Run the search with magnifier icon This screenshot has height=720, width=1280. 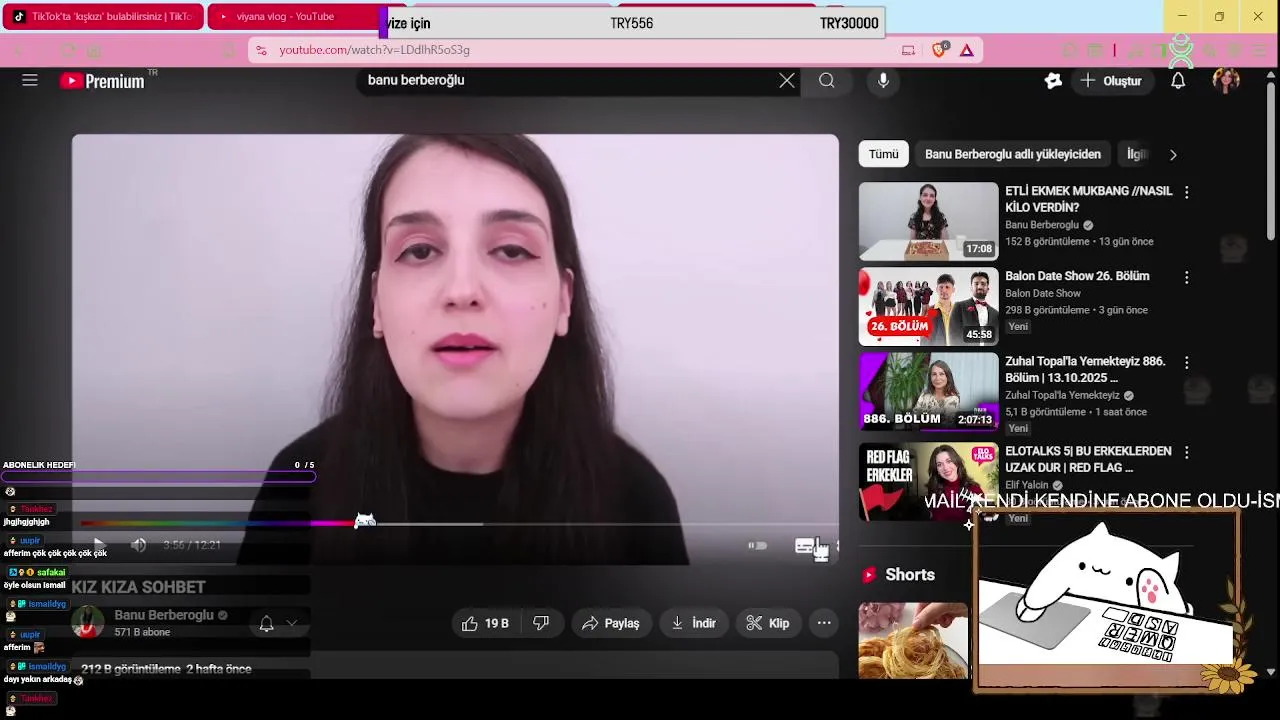click(x=826, y=80)
